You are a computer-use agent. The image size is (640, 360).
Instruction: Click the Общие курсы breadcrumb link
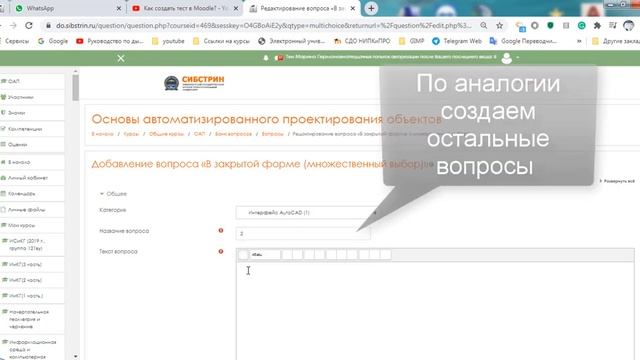pyautogui.click(x=167, y=134)
